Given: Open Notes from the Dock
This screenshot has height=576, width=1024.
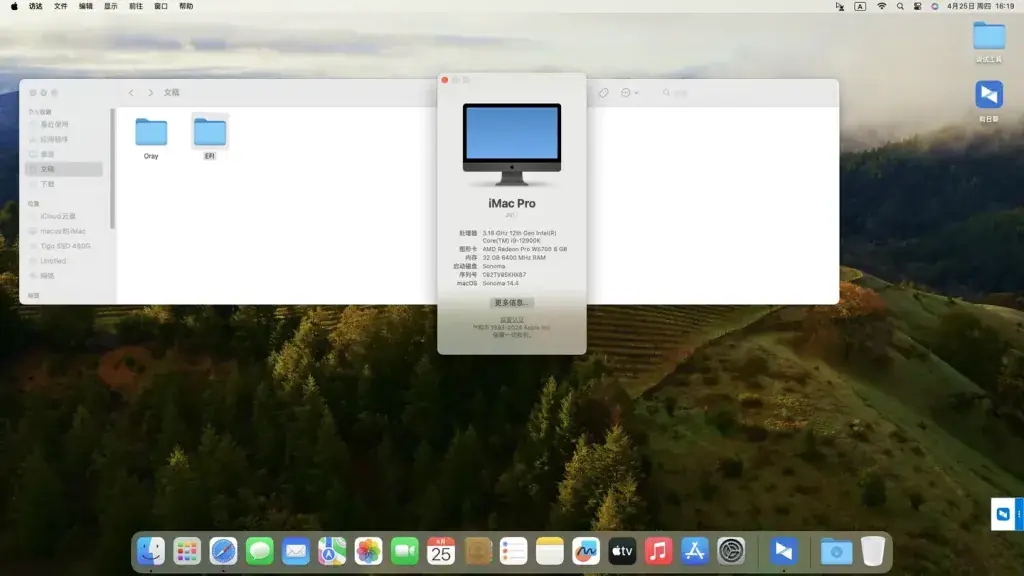Looking at the screenshot, I should pyautogui.click(x=550, y=551).
